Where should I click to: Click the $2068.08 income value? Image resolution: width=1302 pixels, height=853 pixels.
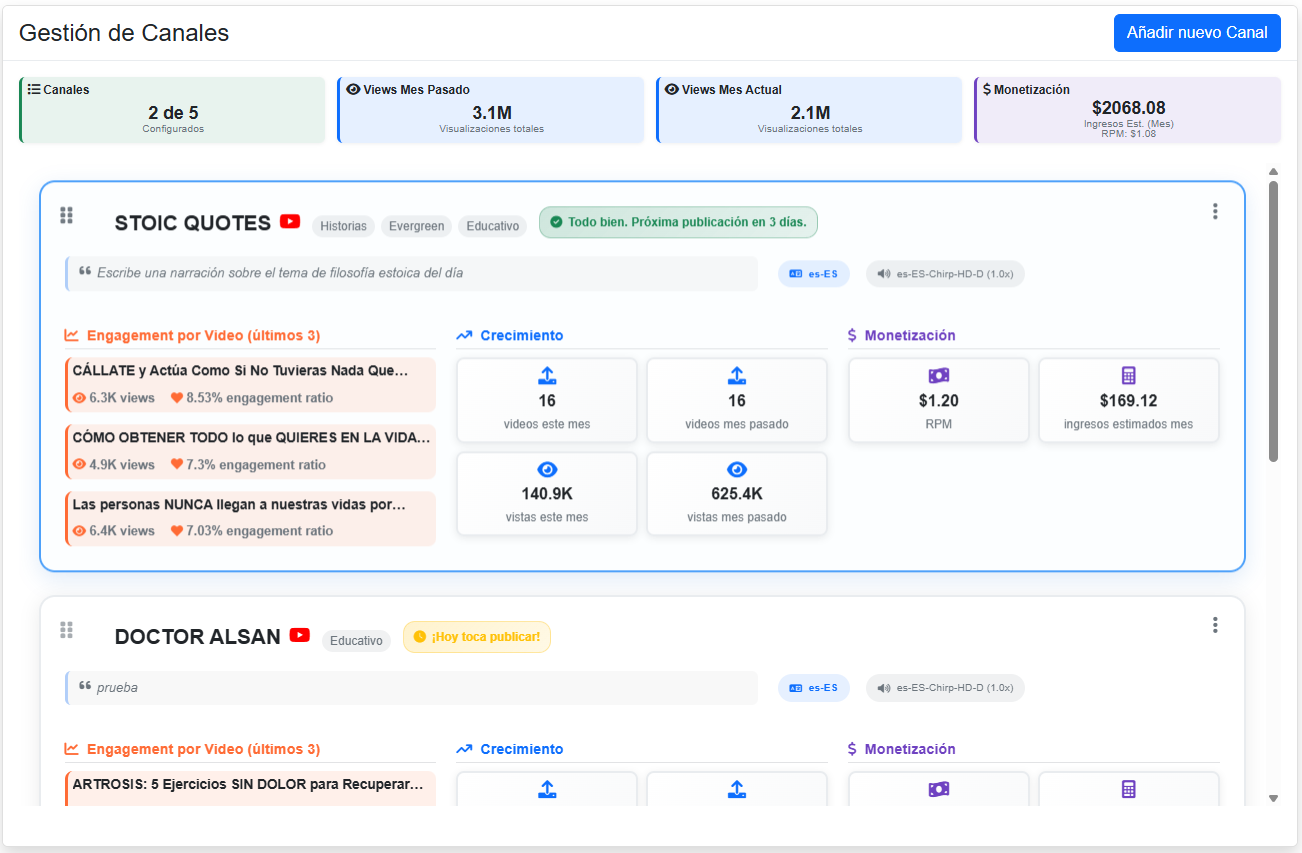point(1129,108)
